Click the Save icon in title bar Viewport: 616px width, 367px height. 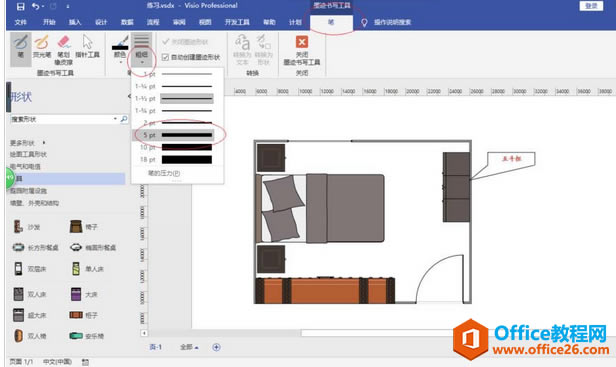tap(20, 6)
